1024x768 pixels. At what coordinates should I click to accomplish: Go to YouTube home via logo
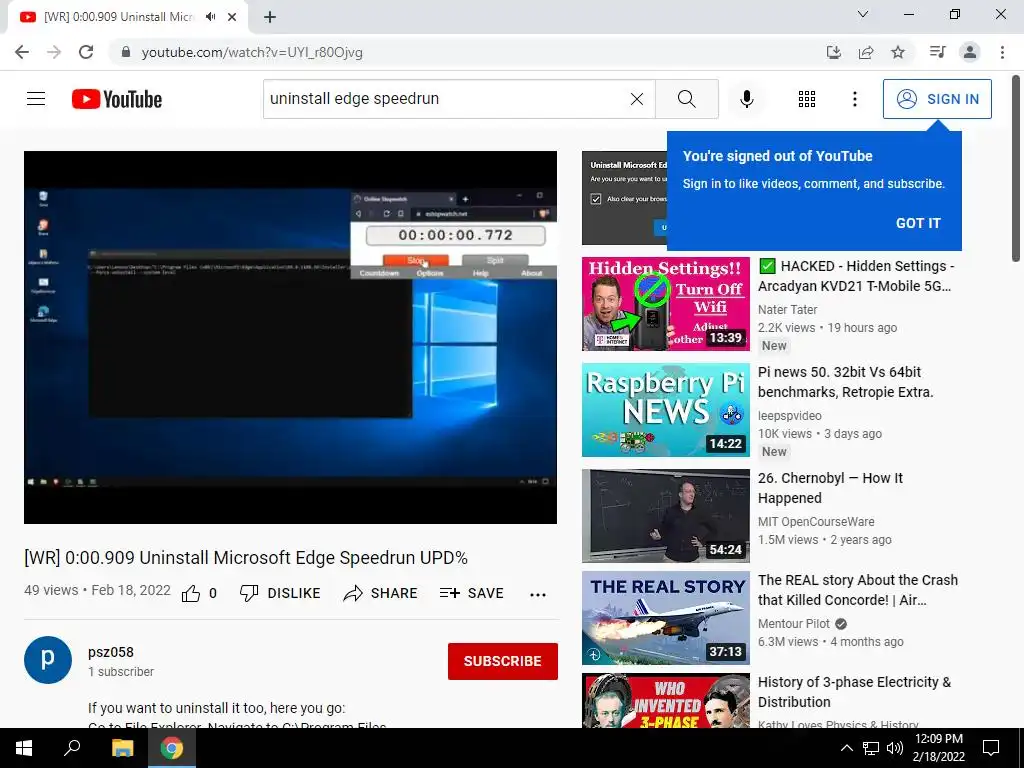point(117,99)
